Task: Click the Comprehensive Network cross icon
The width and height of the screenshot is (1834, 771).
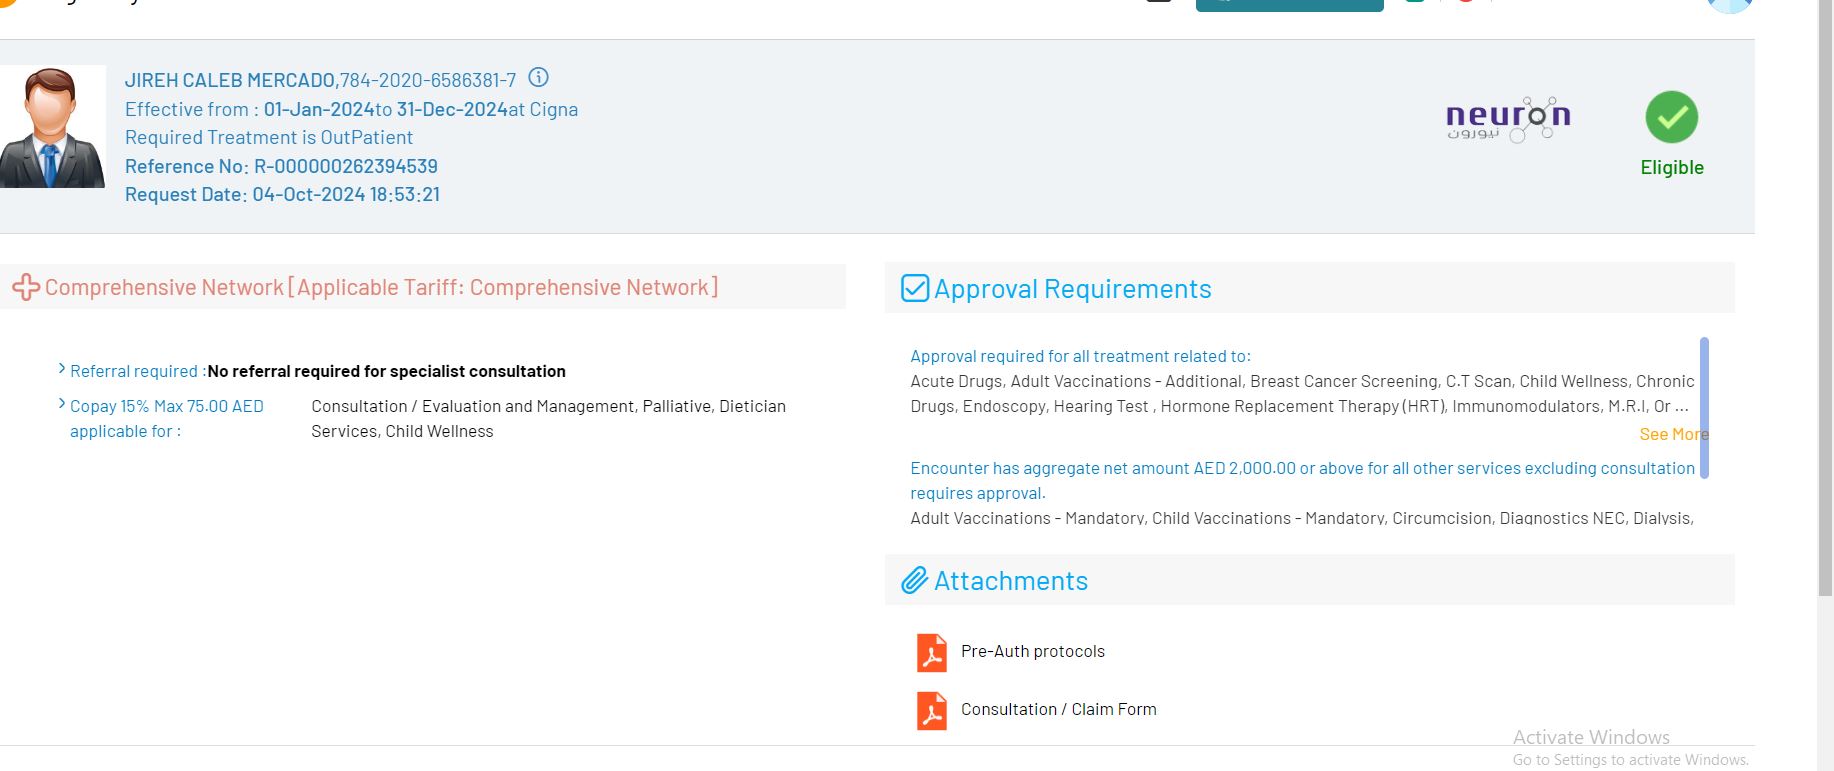Action: [x=26, y=288]
